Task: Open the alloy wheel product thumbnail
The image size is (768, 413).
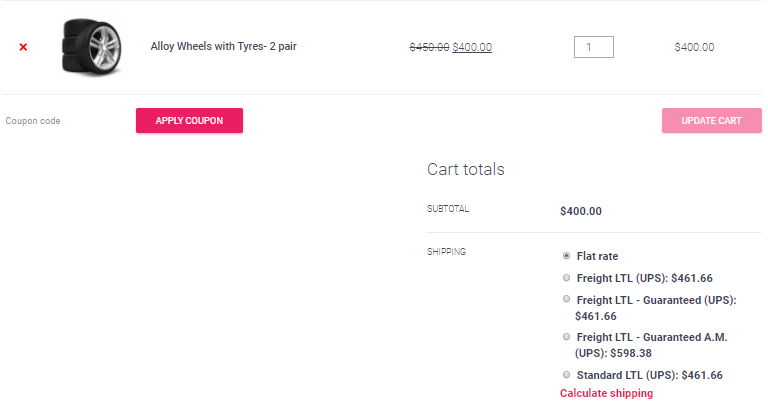Action: tap(92, 47)
